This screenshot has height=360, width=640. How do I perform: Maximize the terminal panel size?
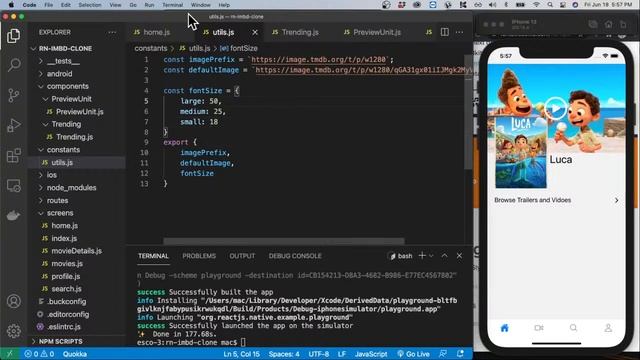(444, 256)
